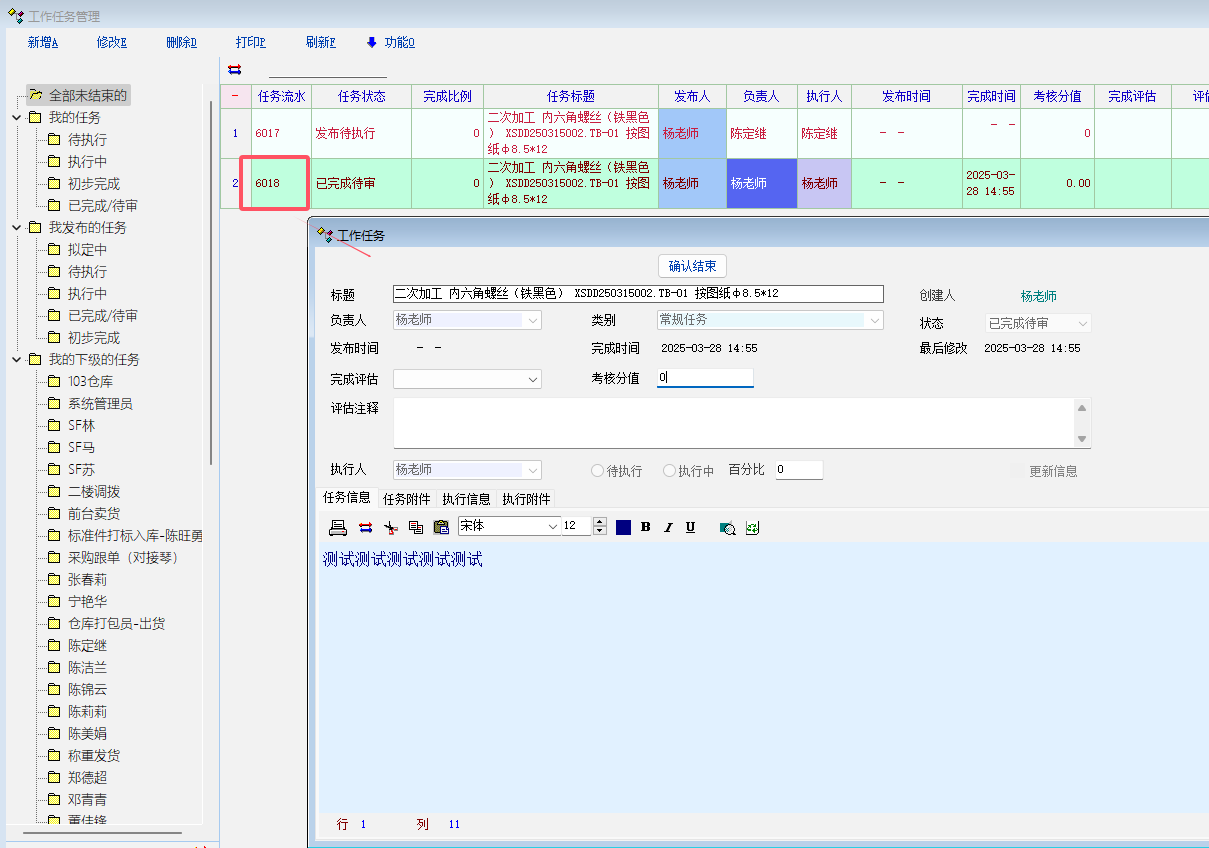Viewport: 1209px width, 848px height.
Task: Toggle bold text formatting
Action: click(646, 527)
